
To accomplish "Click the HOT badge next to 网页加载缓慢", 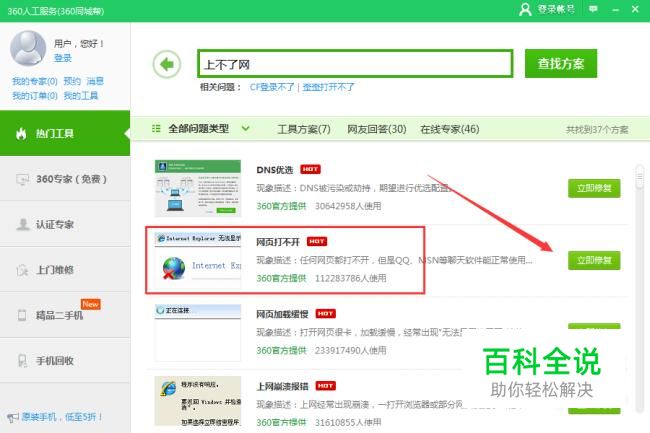I will [x=325, y=314].
